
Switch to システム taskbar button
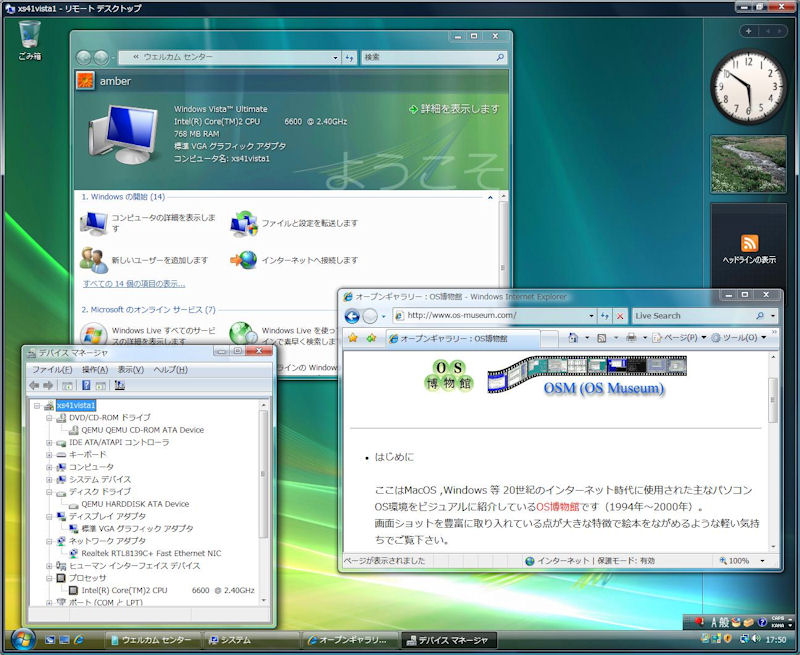(x=251, y=640)
